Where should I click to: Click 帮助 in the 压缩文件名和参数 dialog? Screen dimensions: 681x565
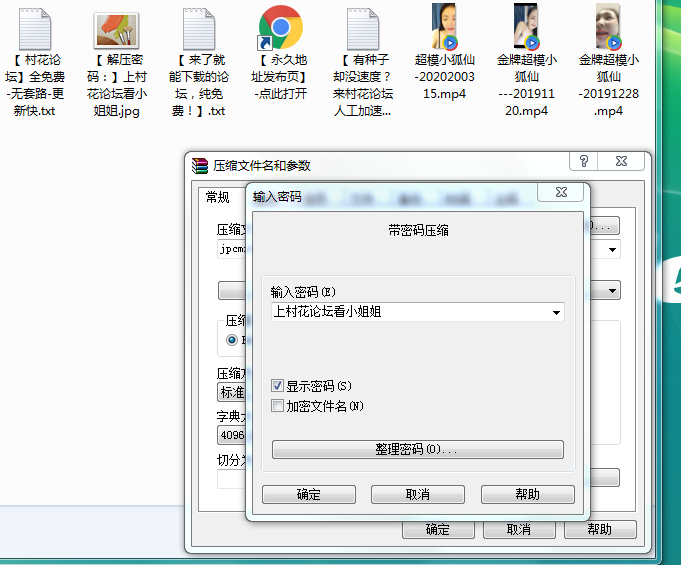pyautogui.click(x=600, y=529)
